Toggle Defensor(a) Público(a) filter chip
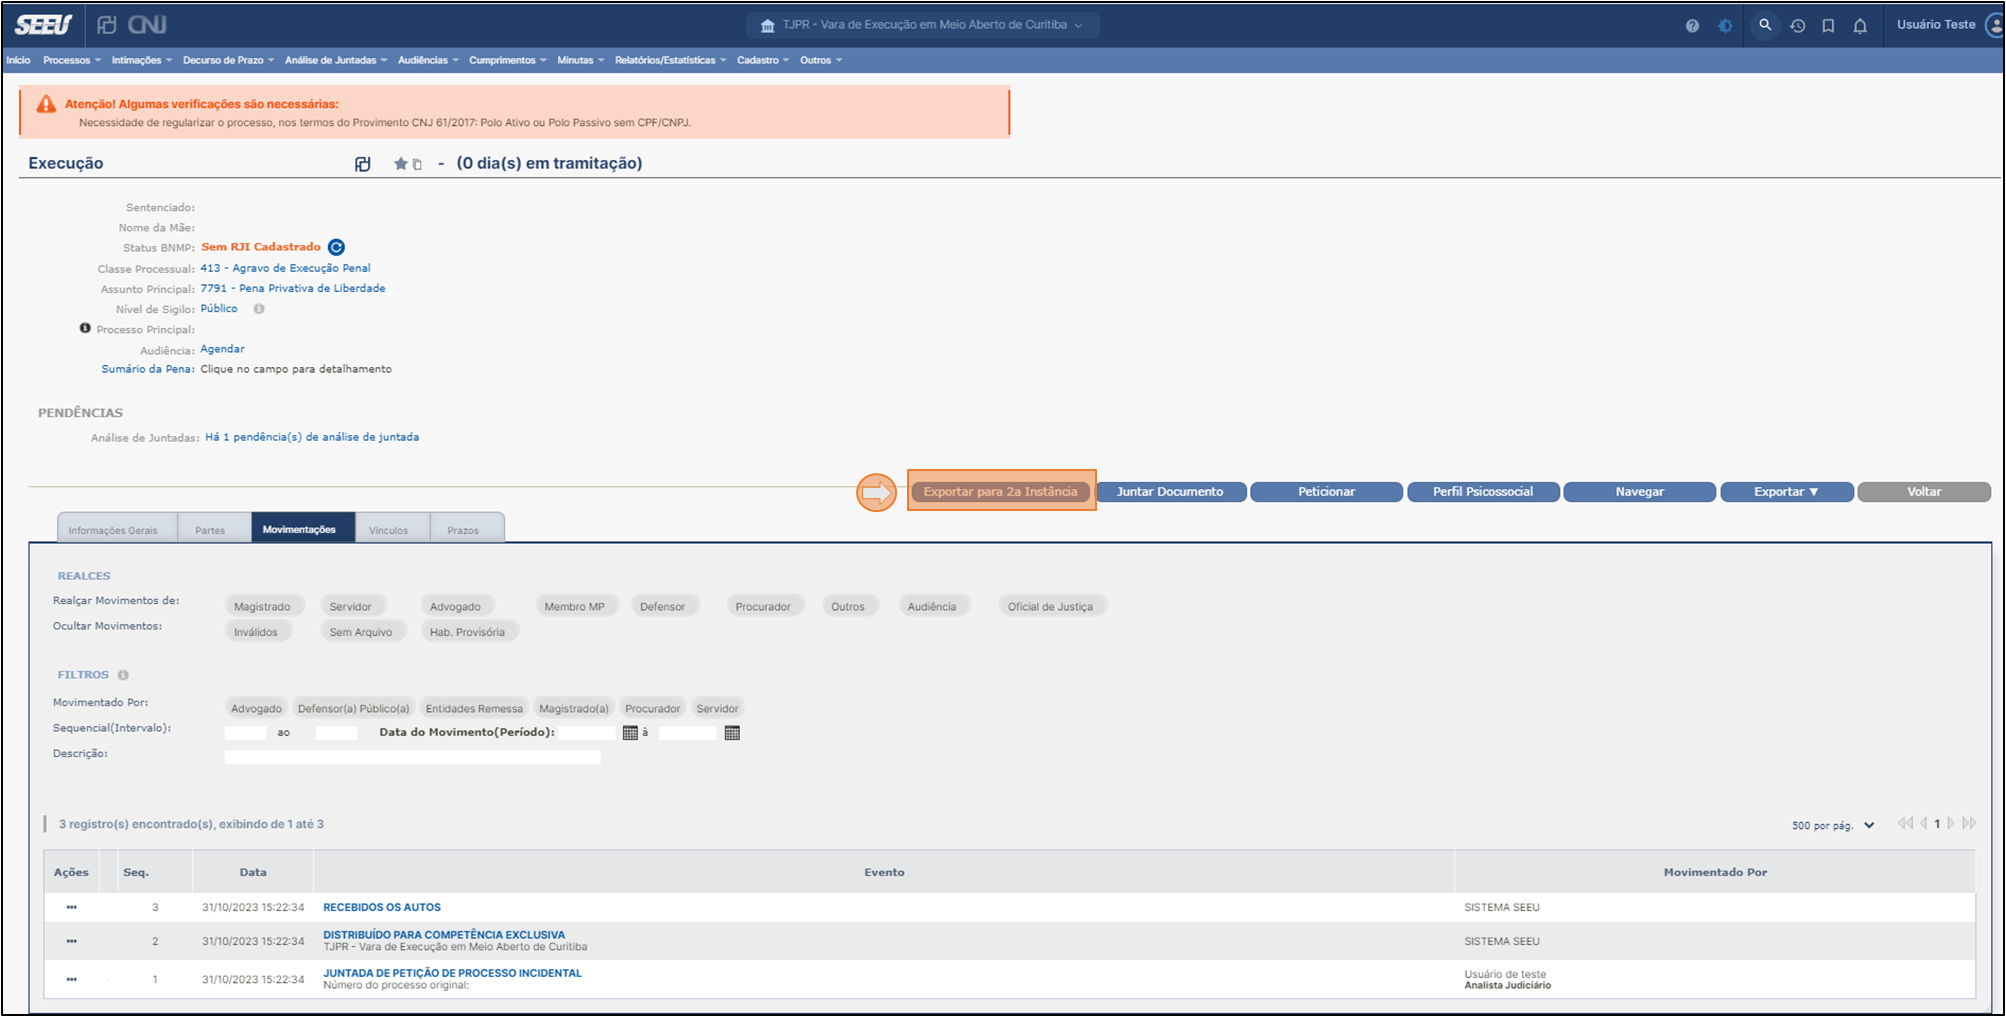 pos(354,708)
